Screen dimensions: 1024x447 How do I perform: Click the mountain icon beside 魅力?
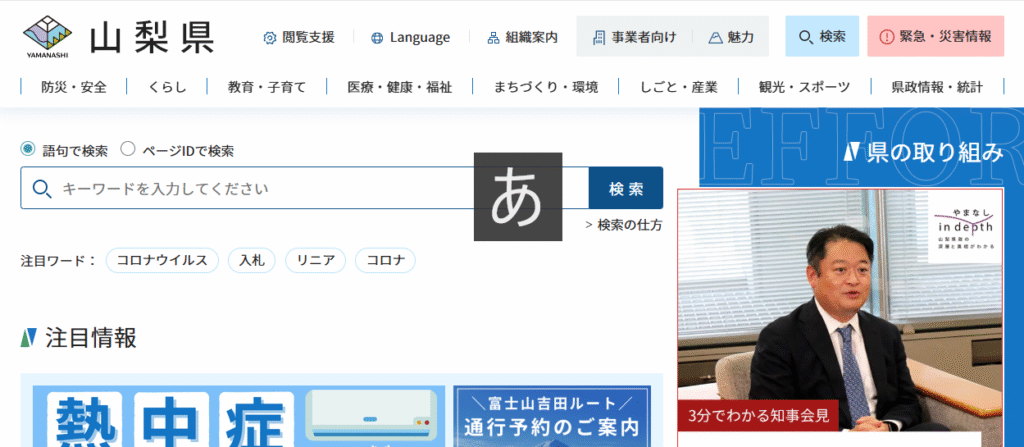tap(715, 38)
